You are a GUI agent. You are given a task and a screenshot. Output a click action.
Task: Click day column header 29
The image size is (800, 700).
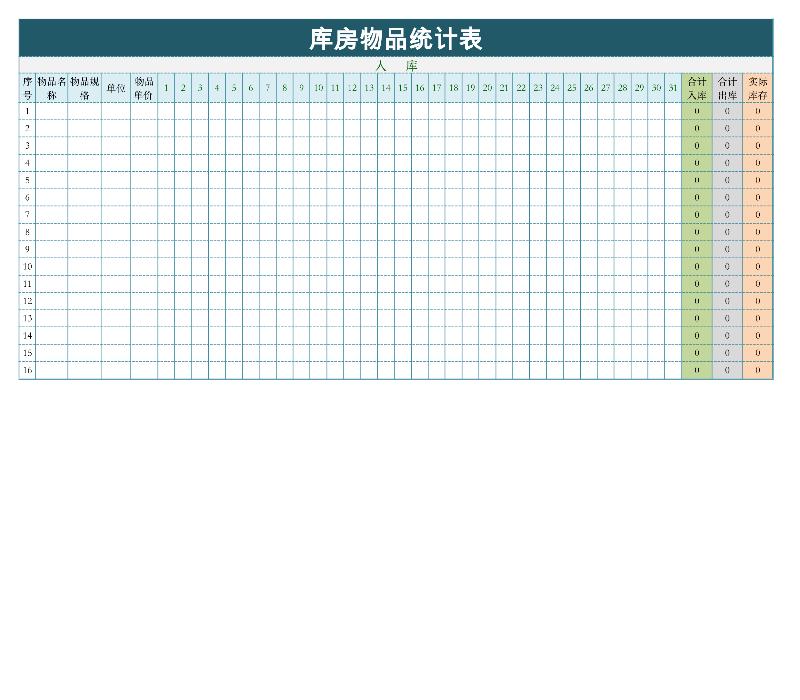click(639, 88)
